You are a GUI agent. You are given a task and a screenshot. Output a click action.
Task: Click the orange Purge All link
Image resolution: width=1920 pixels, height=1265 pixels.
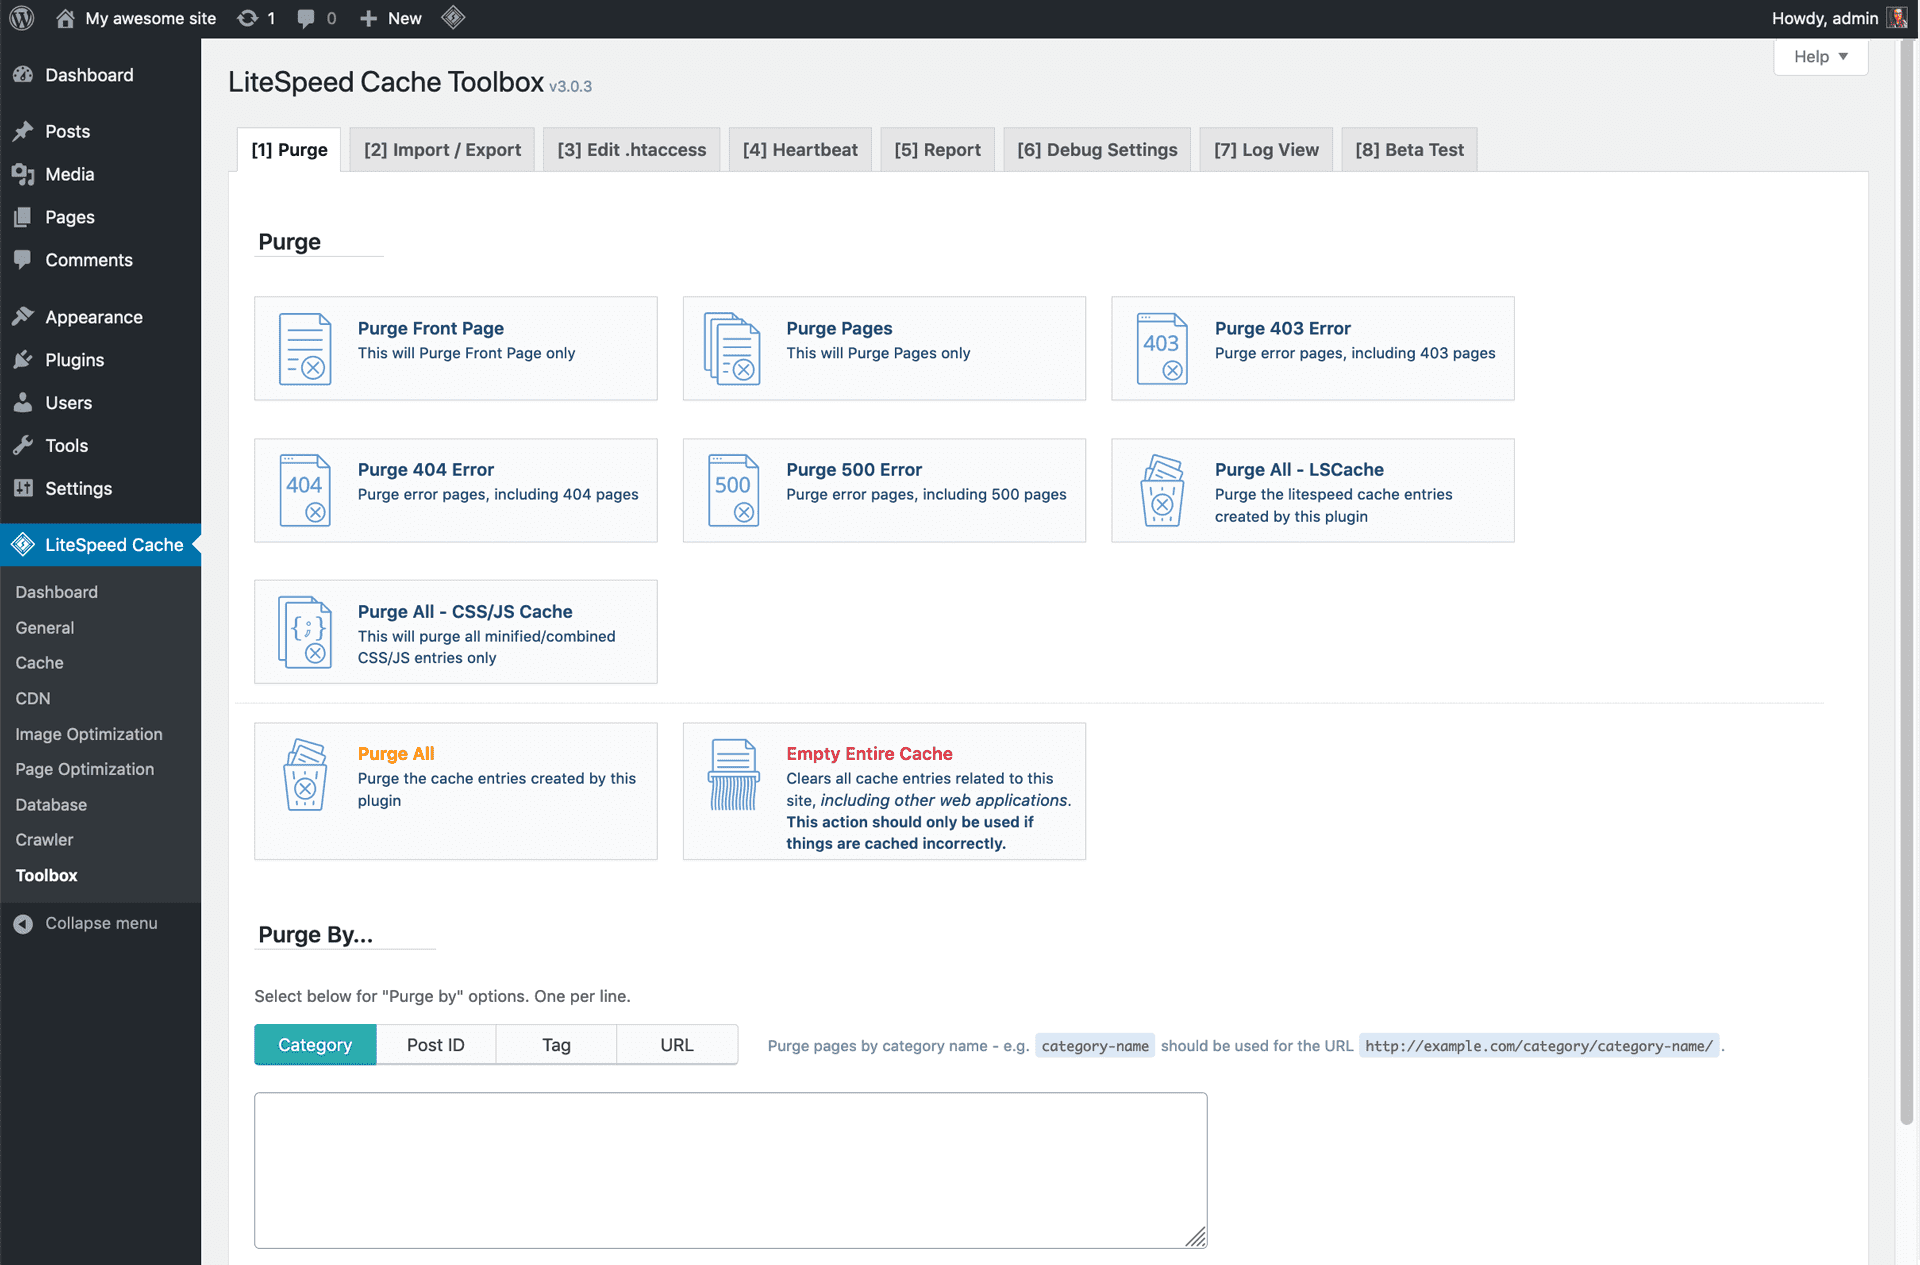pyautogui.click(x=396, y=753)
